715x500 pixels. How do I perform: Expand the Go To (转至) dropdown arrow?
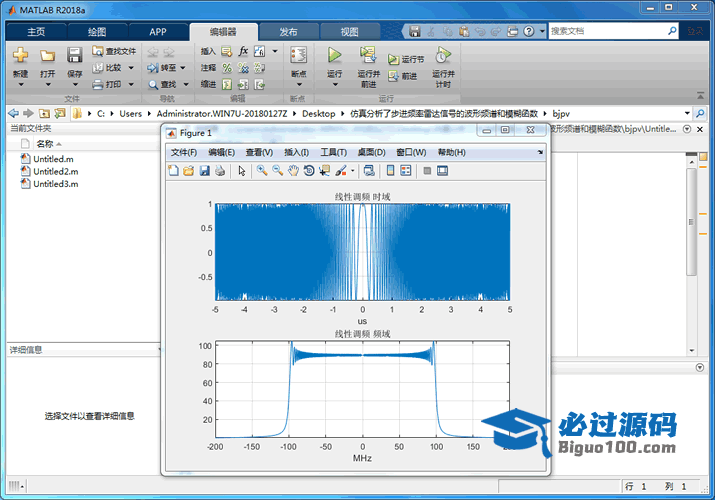click(183, 68)
